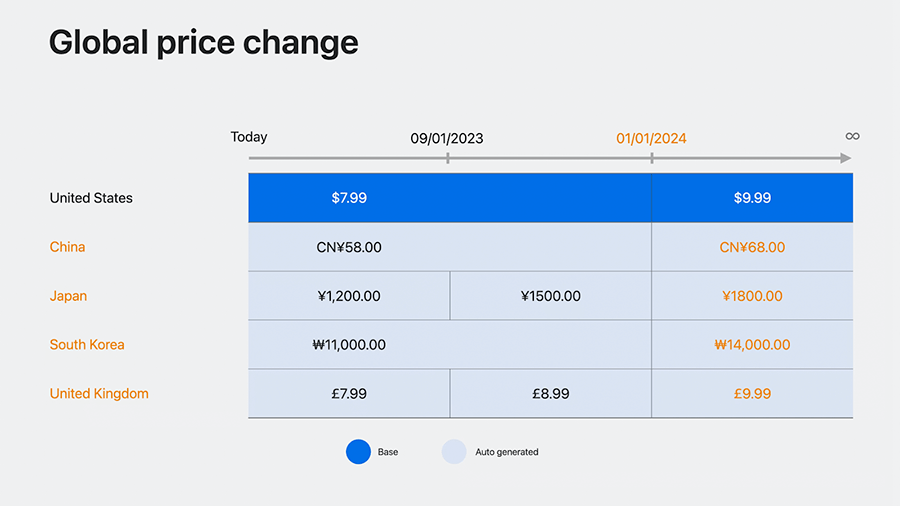Image resolution: width=900 pixels, height=506 pixels.
Task: Open the United Kingdom row label
Action: tap(99, 394)
